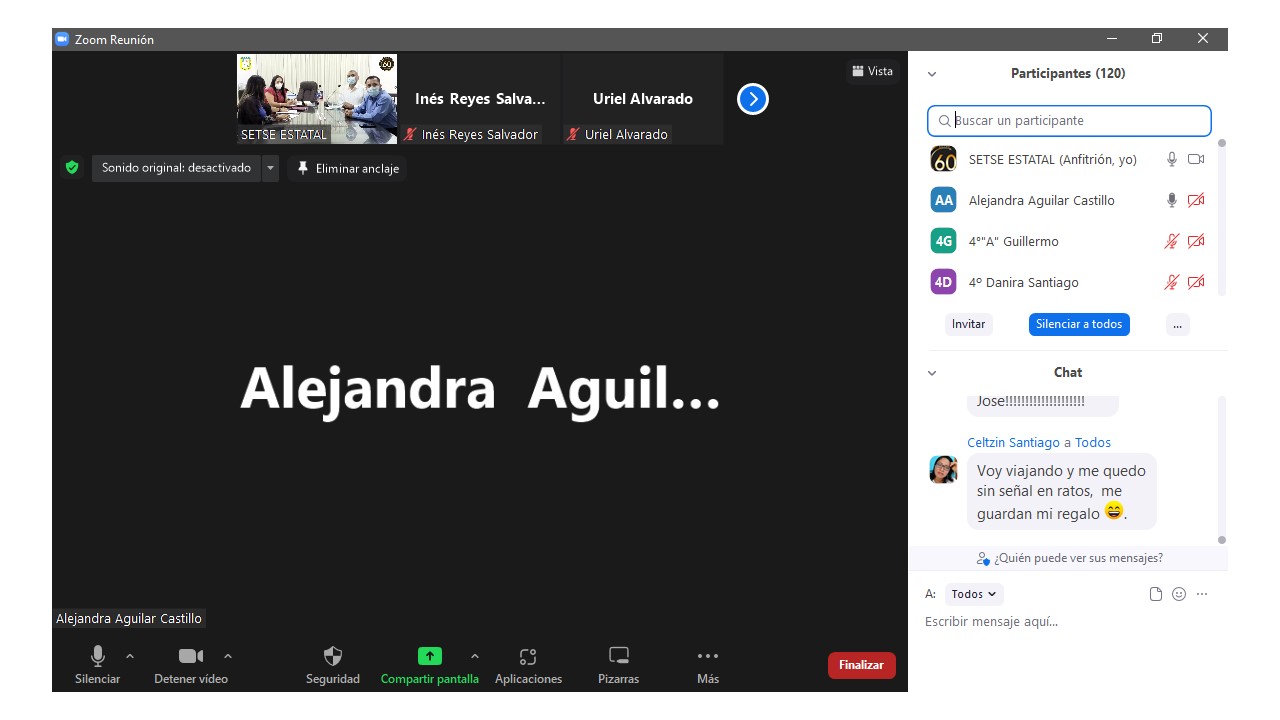This screenshot has width=1280, height=720.
Task: Open the Seguridad shield icon
Action: pos(333,656)
